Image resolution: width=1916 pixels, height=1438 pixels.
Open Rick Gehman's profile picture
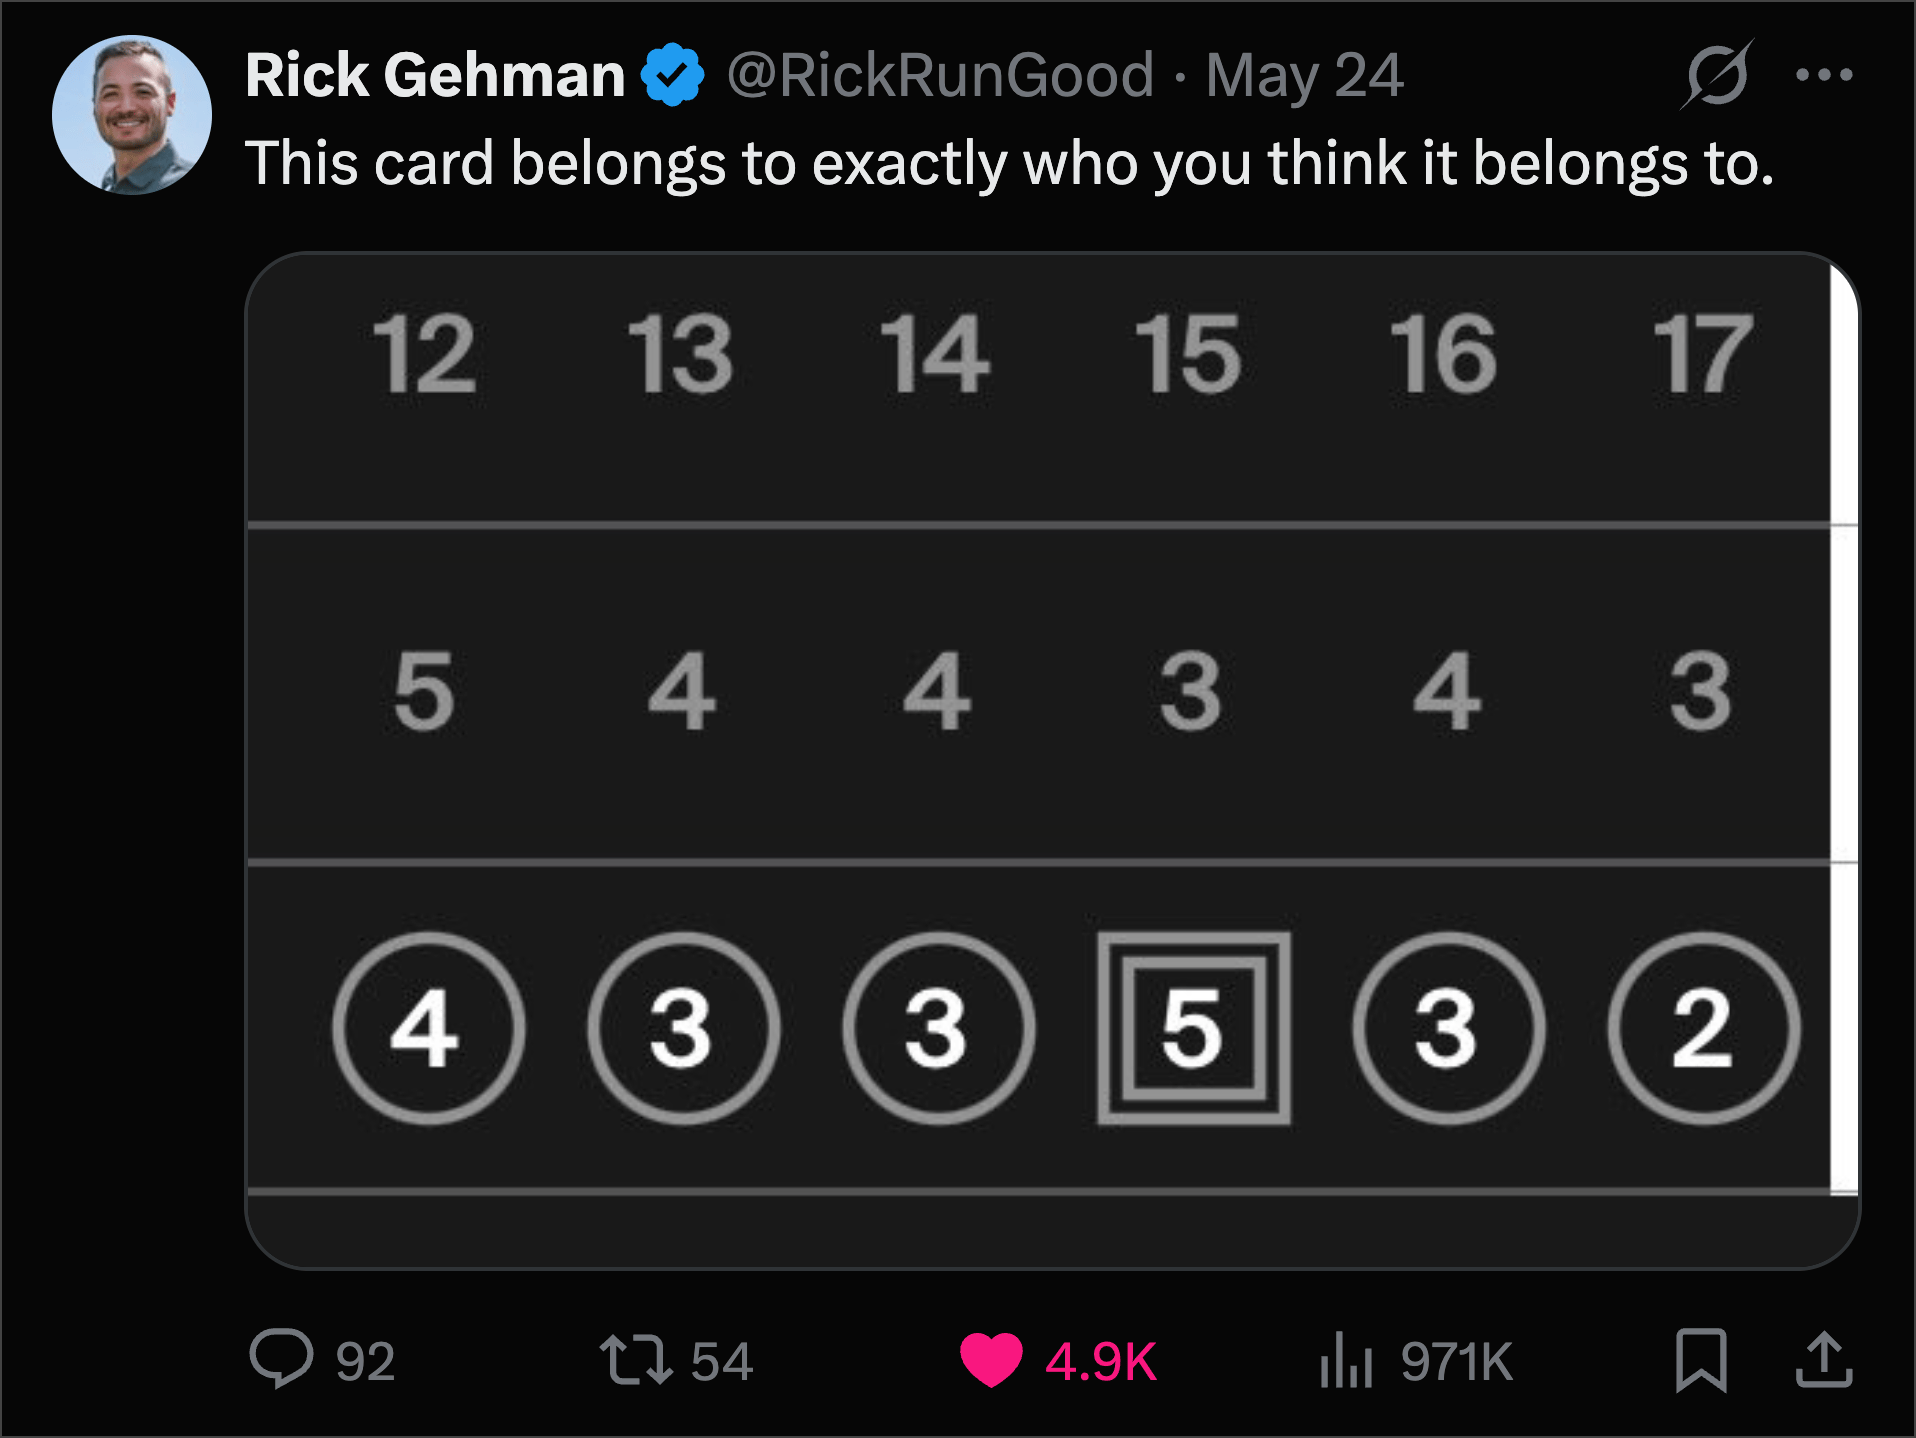tap(132, 115)
